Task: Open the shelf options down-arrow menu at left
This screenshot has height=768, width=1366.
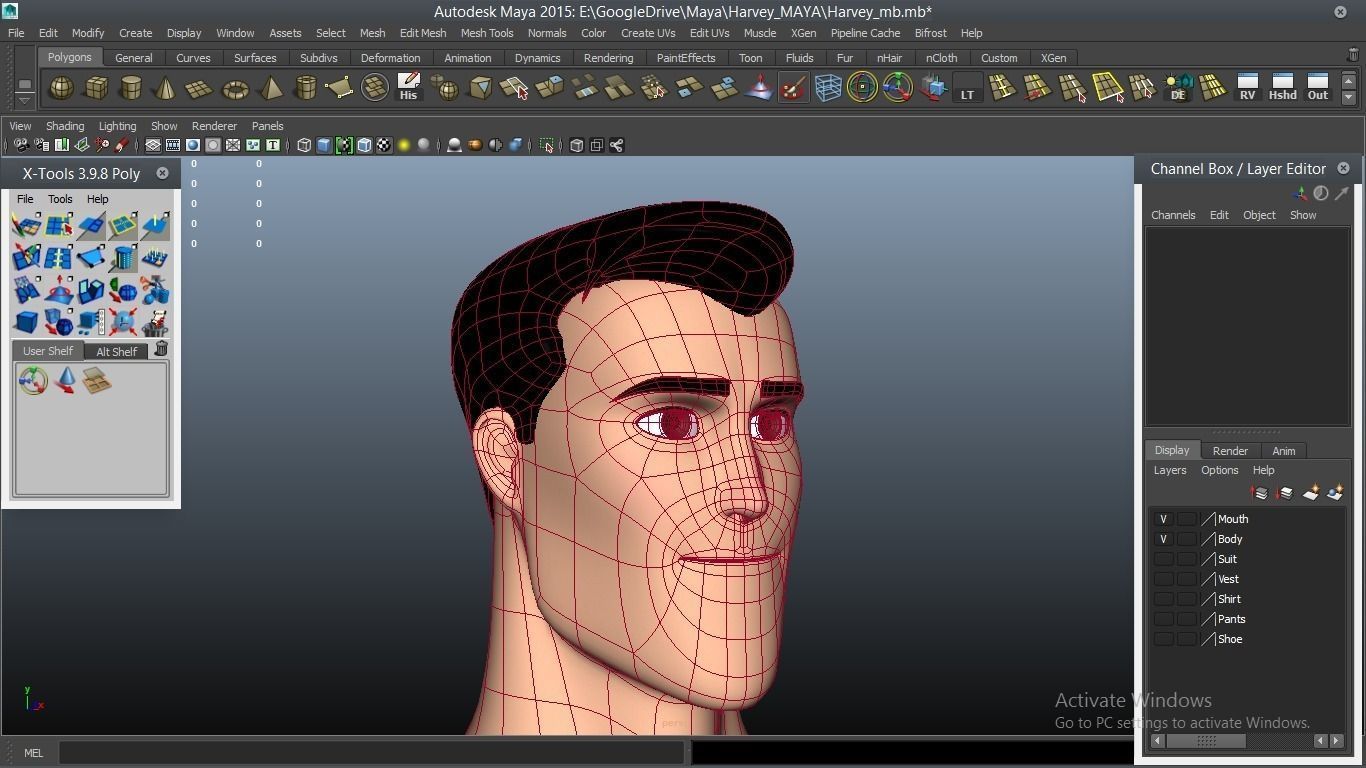Action: pyautogui.click(x=24, y=100)
